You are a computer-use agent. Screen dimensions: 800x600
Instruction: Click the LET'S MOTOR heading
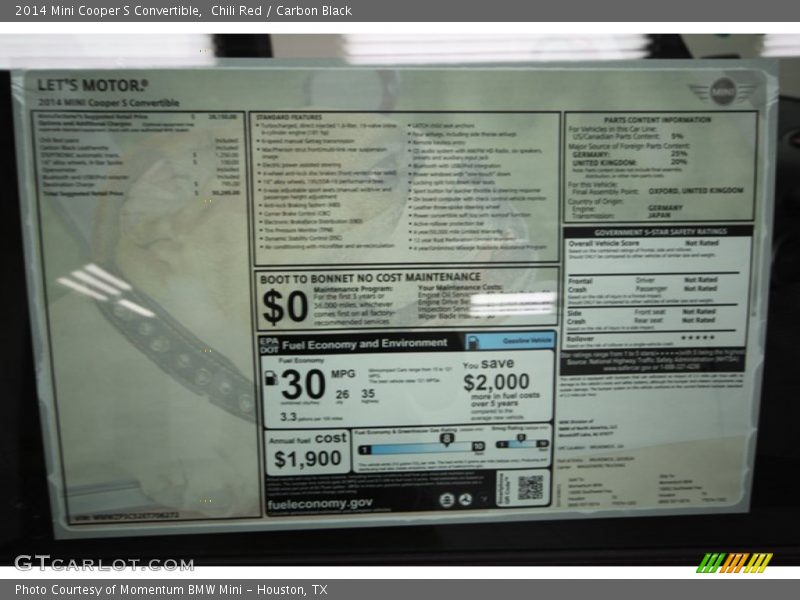pyautogui.click(x=93, y=85)
